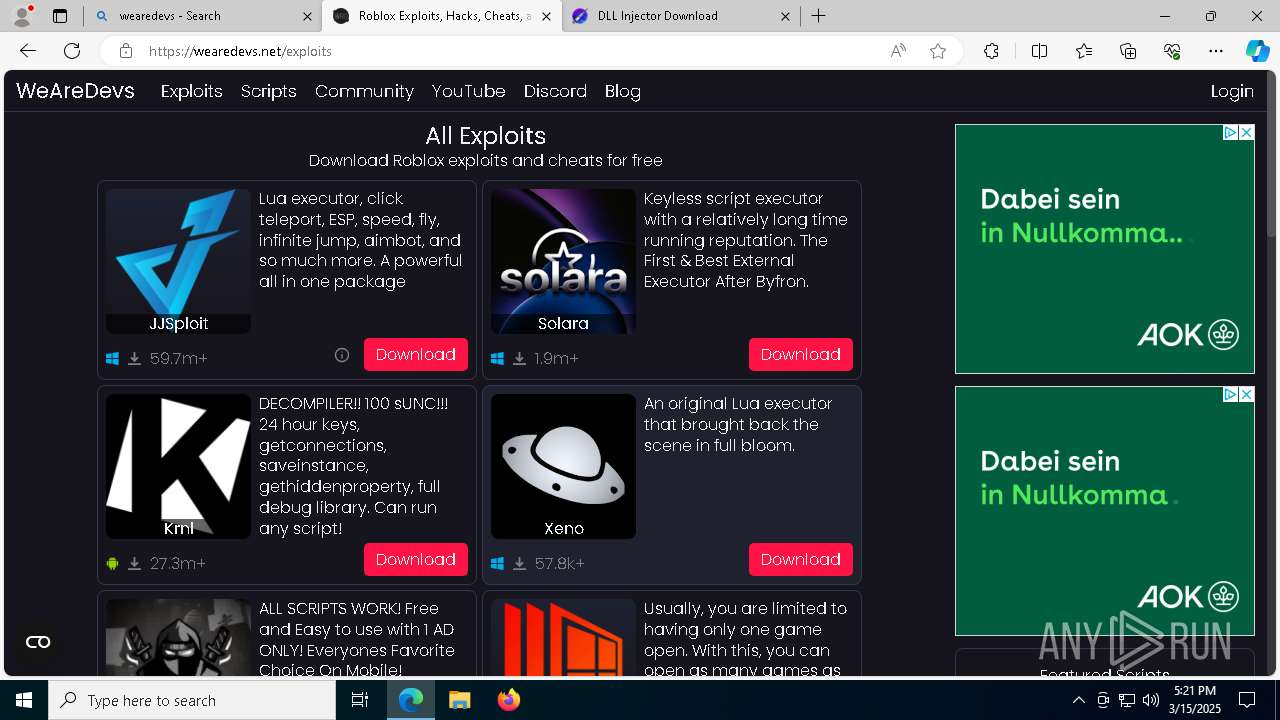Open tab actions menu icon
This screenshot has width=1280, height=720.
[60, 16]
